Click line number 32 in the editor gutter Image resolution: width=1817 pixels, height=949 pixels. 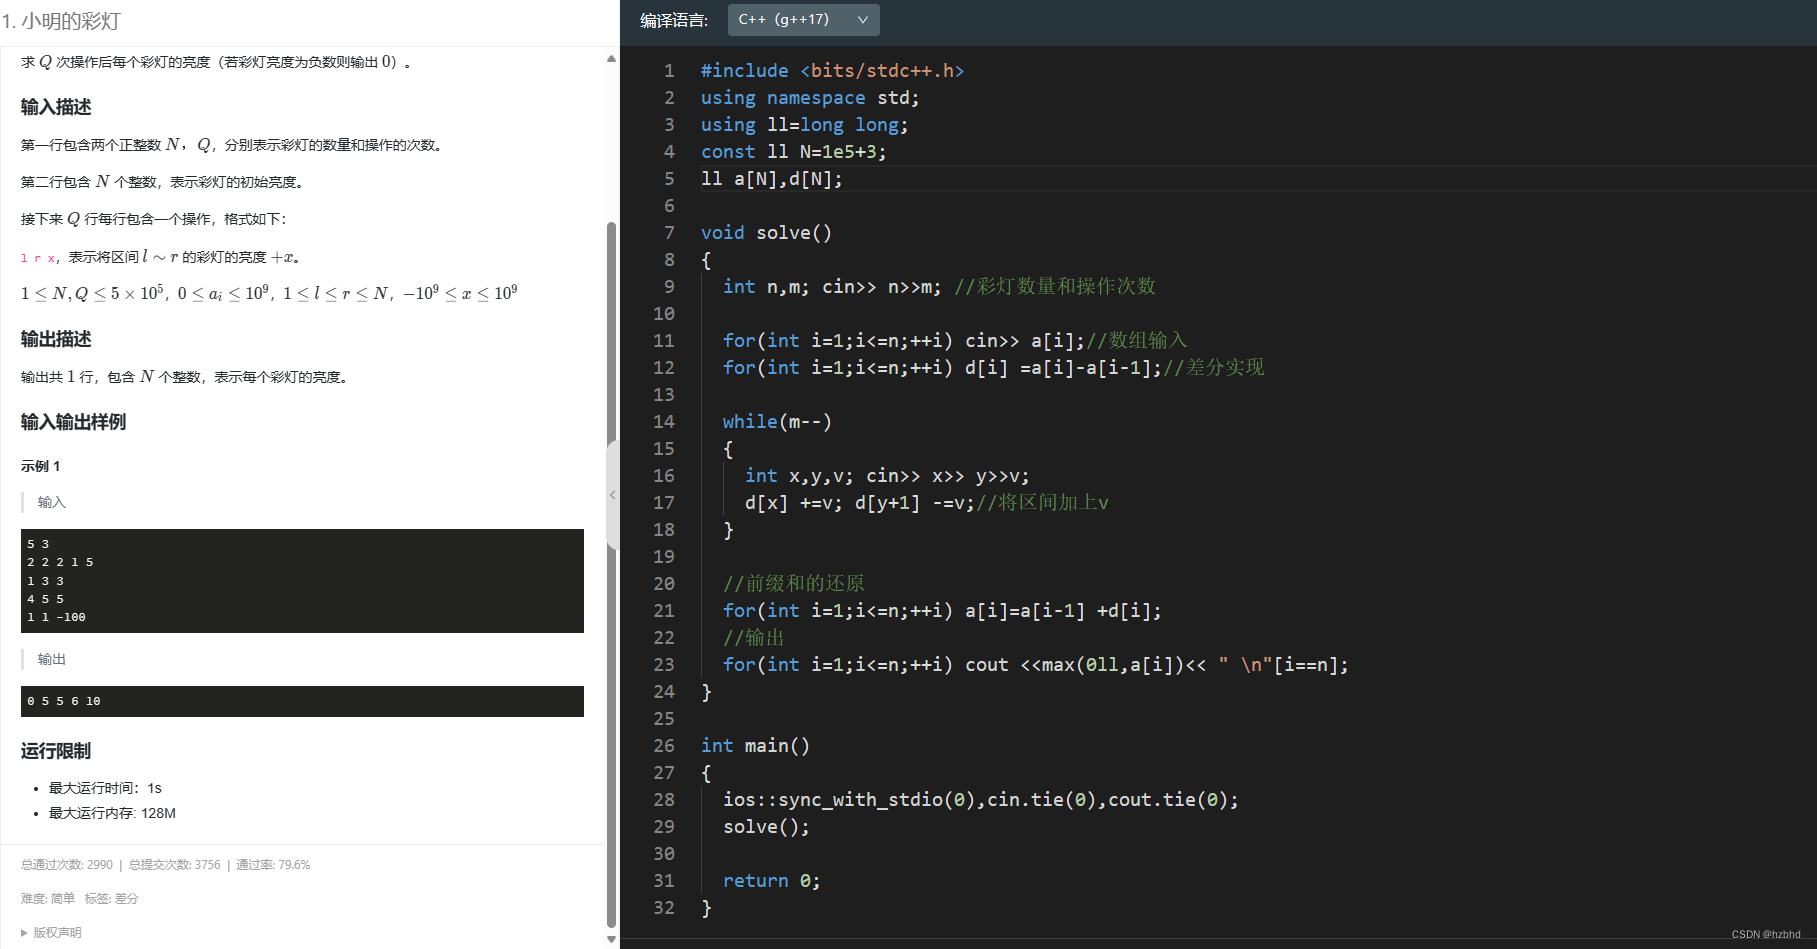coord(664,908)
